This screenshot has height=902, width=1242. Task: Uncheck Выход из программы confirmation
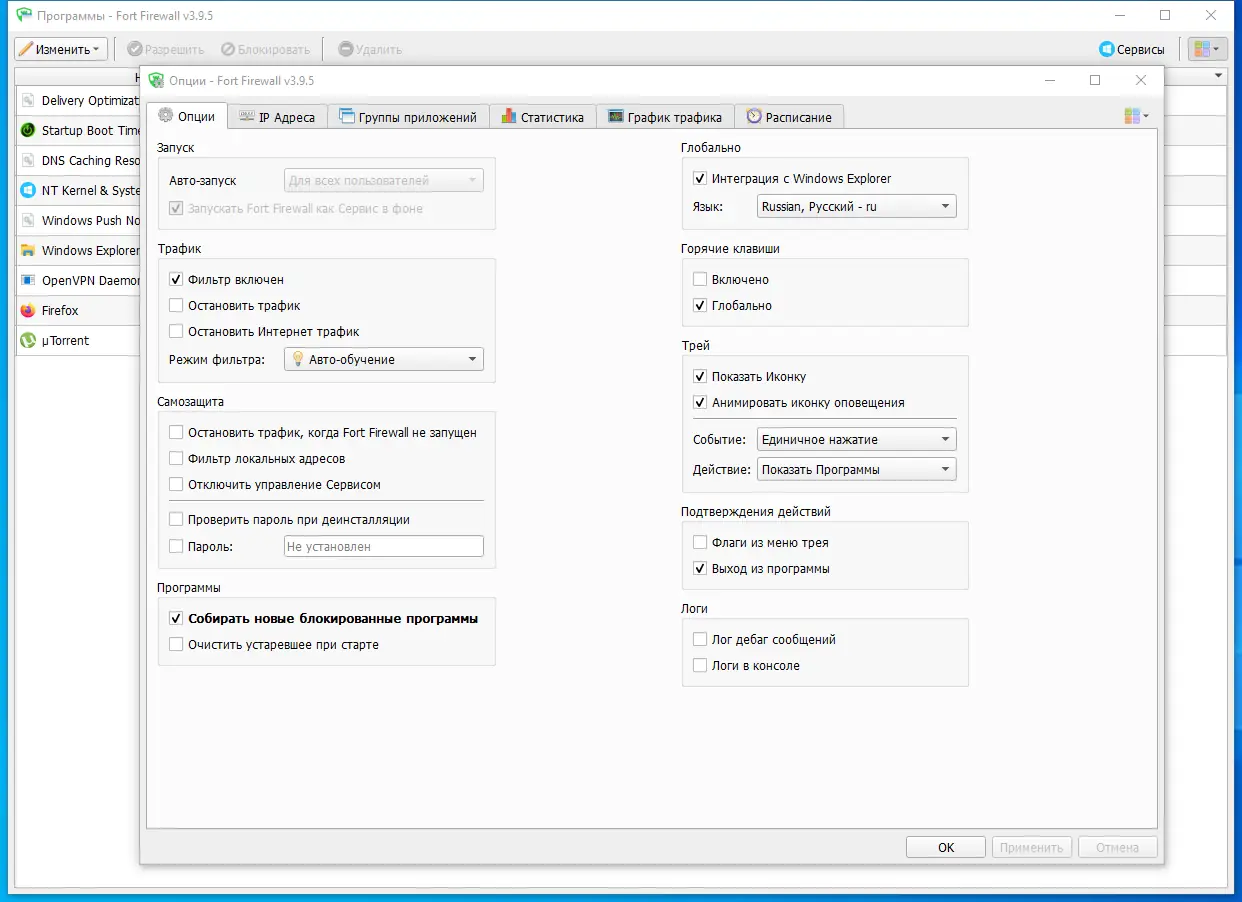700,569
